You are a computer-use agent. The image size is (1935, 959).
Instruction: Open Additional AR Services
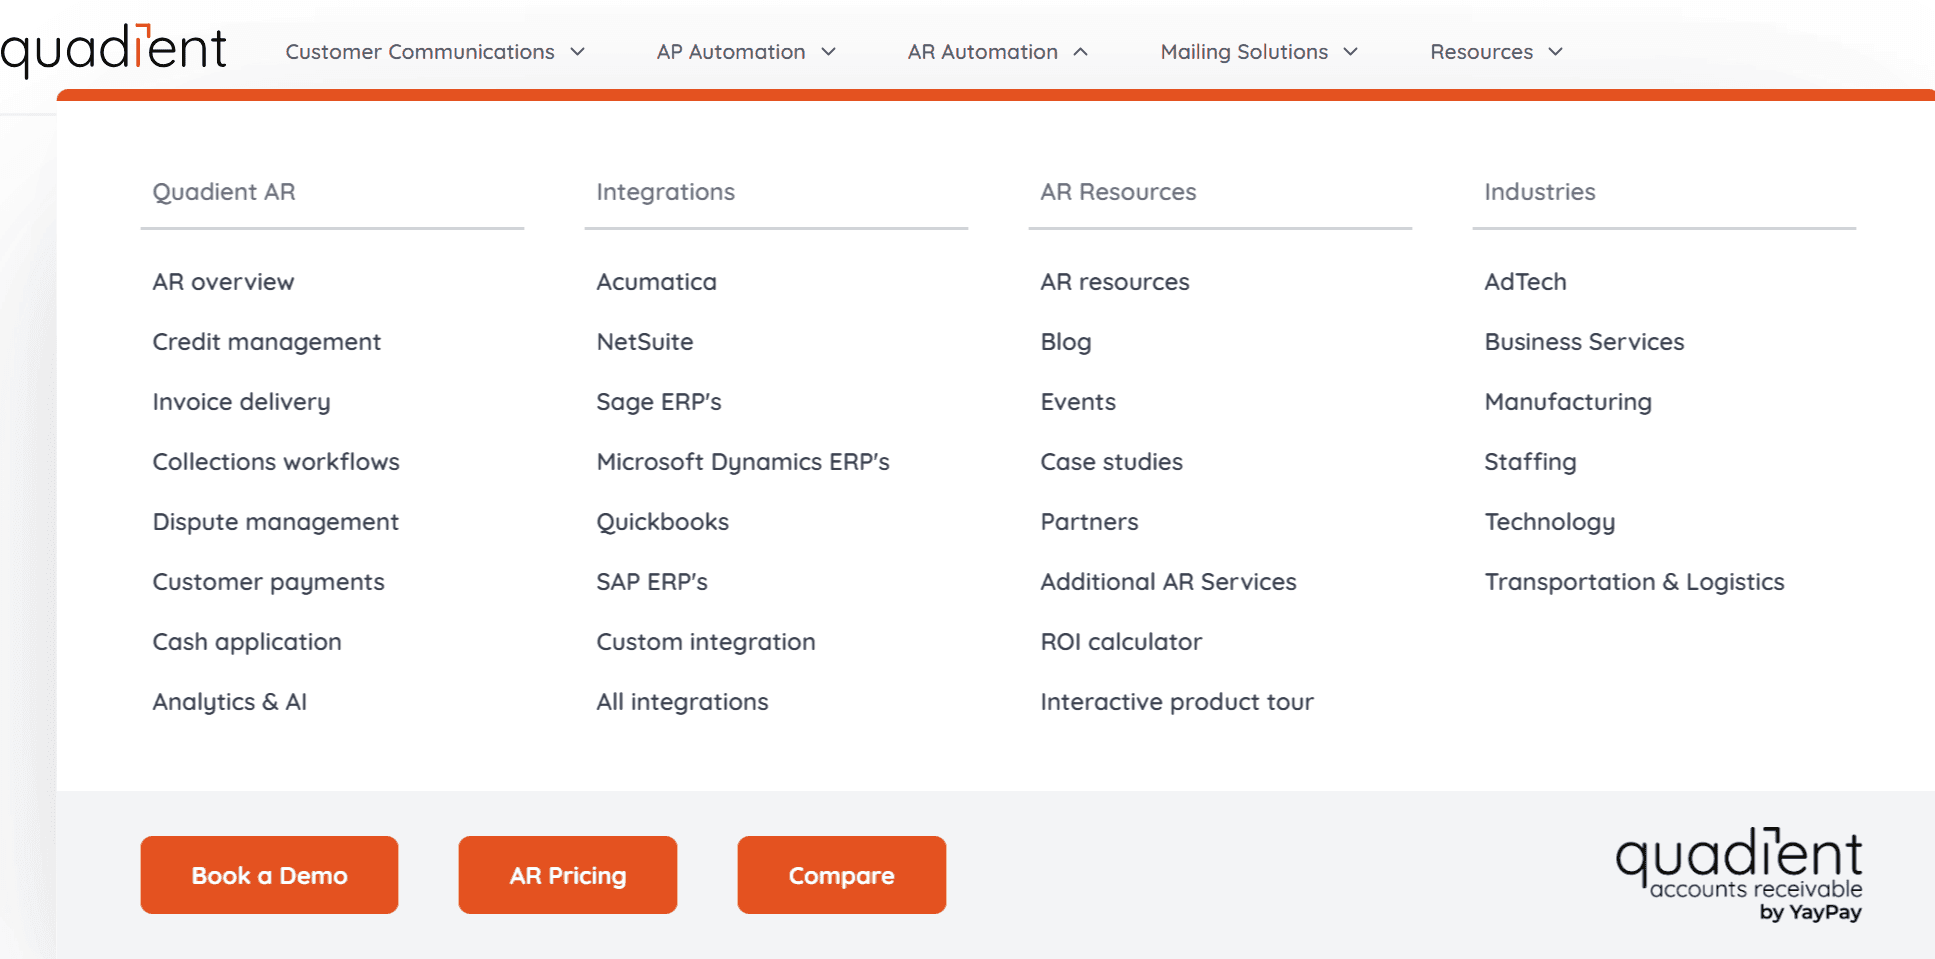[1168, 582]
